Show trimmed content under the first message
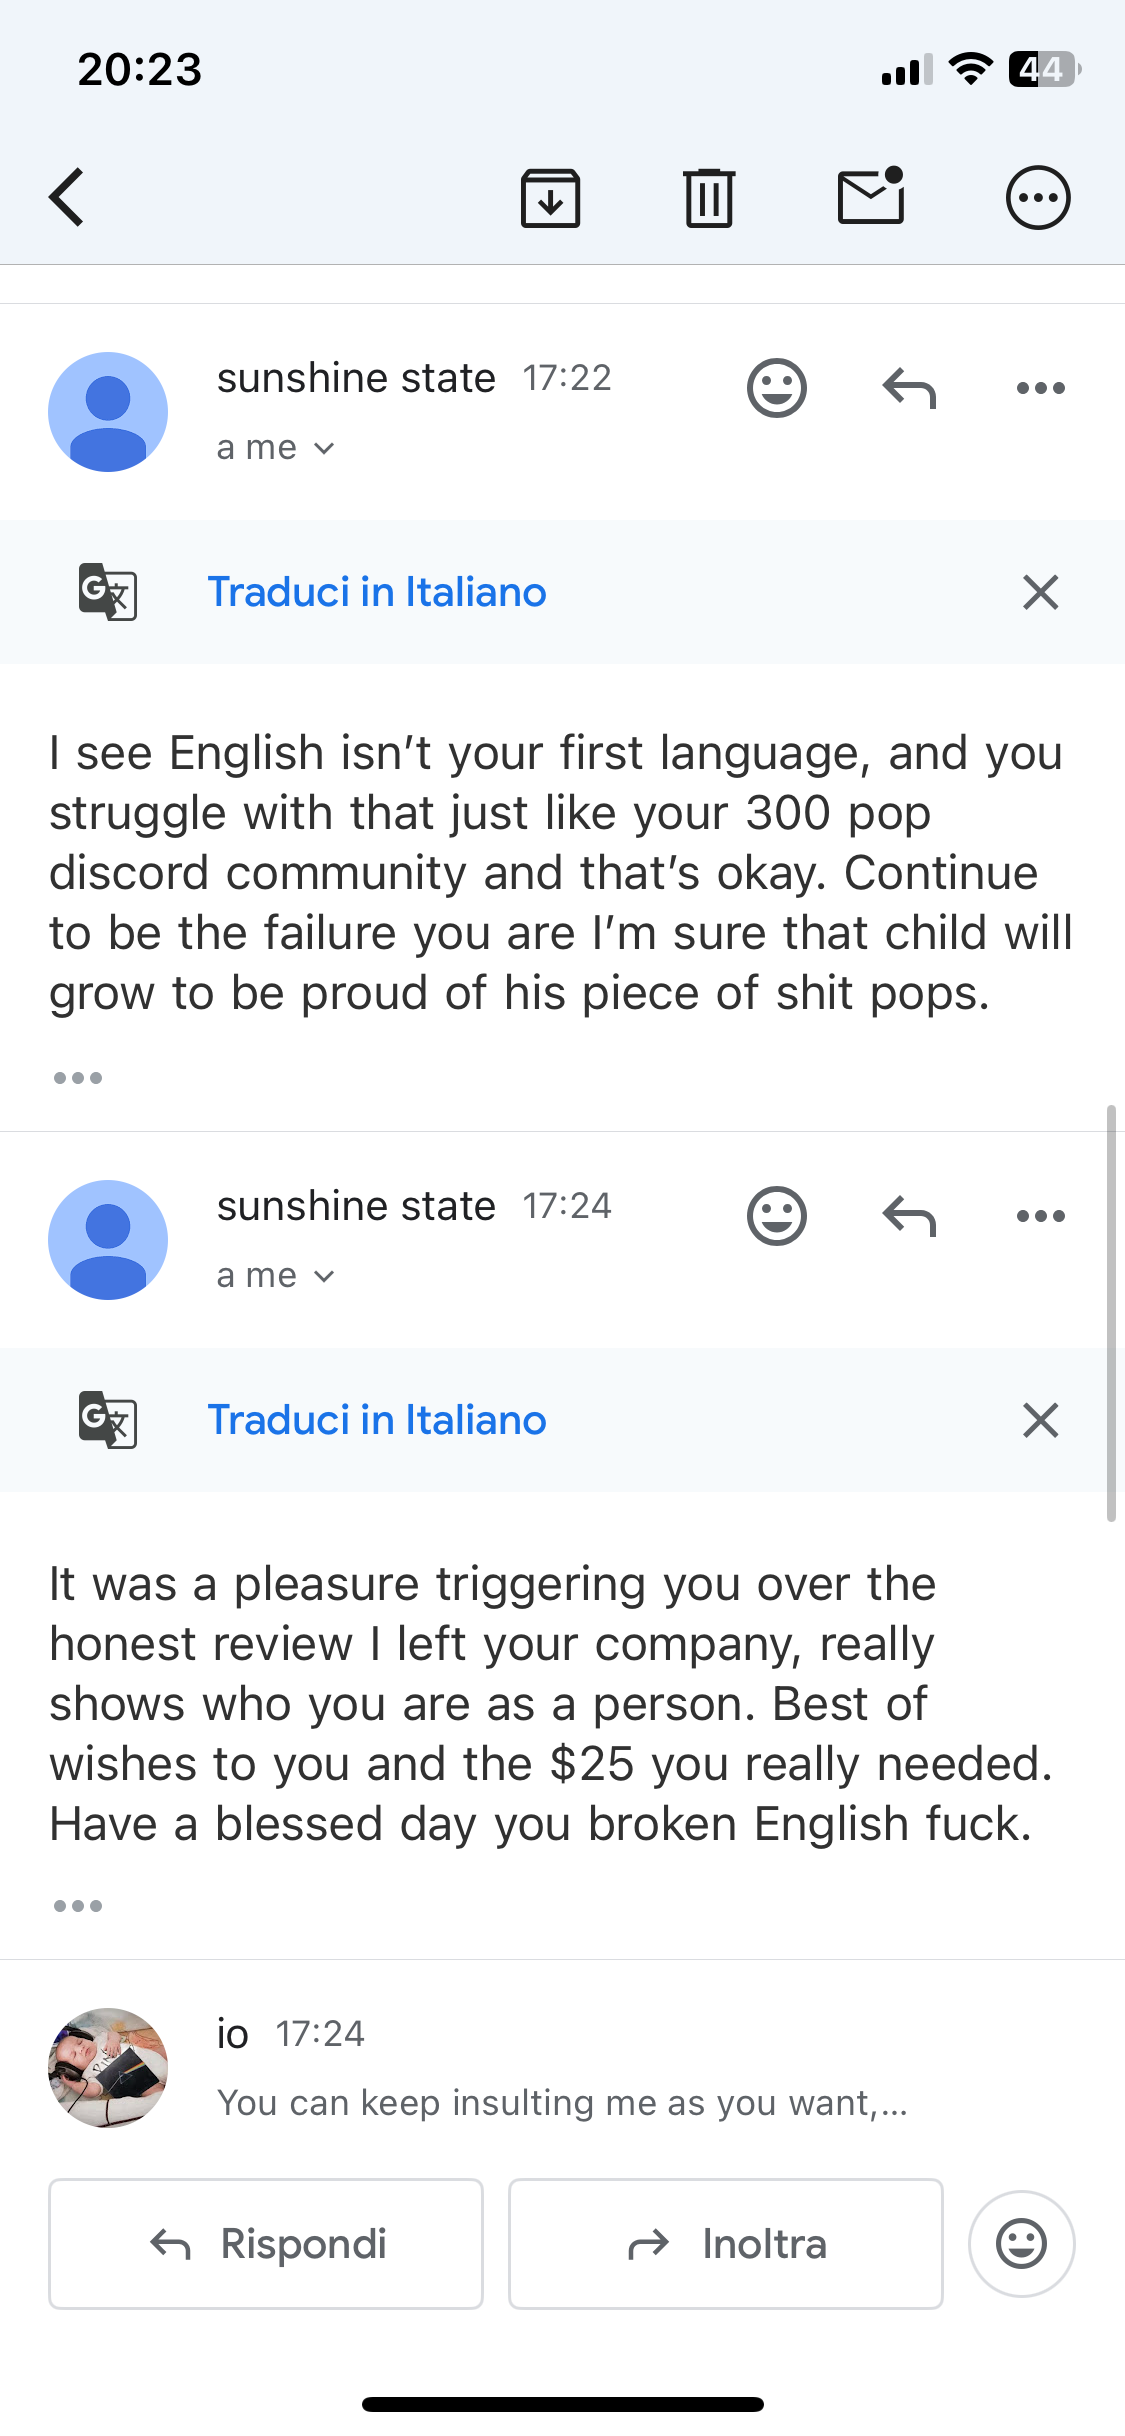 point(78,1078)
